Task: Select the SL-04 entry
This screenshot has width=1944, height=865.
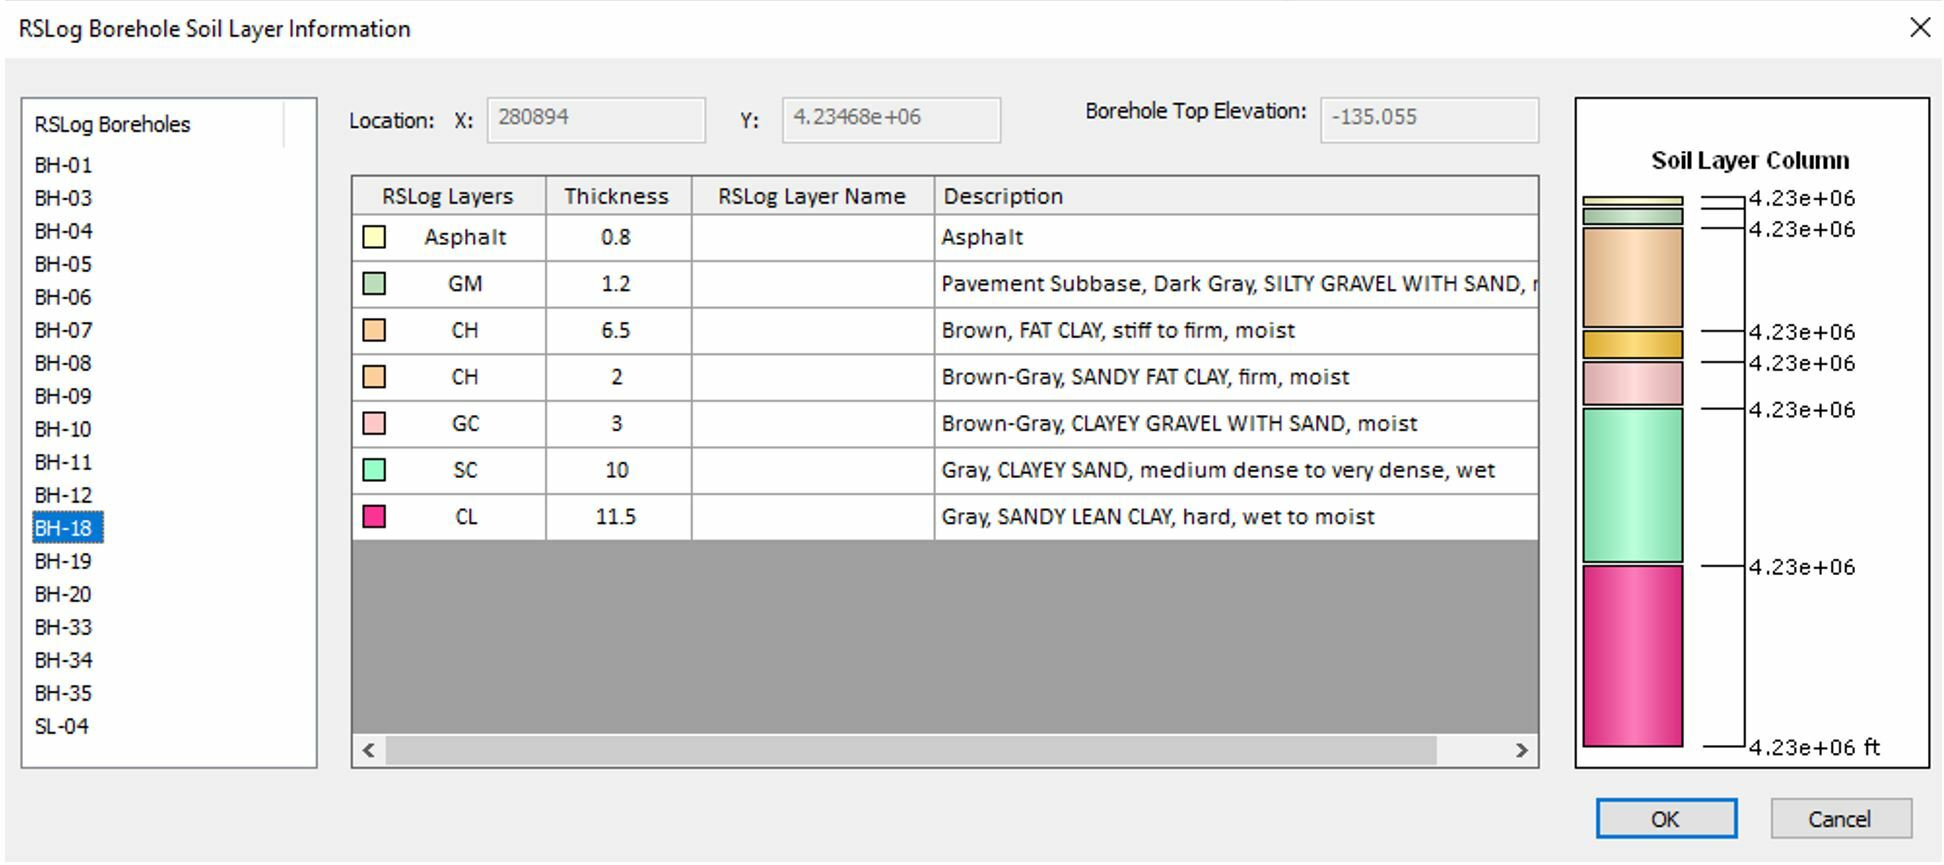Action: point(62,726)
